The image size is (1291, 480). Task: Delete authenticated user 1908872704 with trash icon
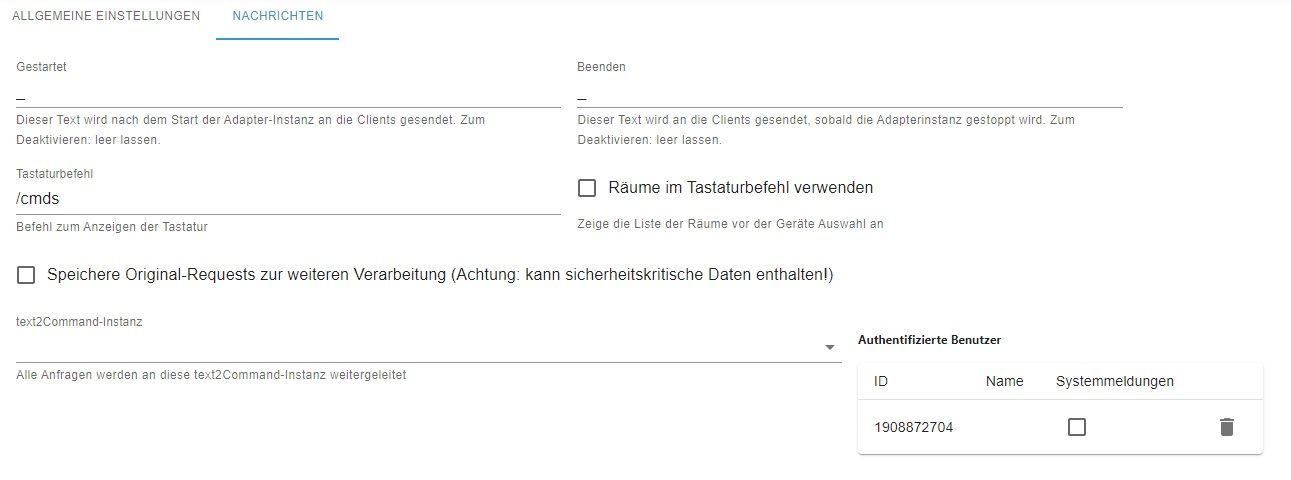(x=1227, y=427)
